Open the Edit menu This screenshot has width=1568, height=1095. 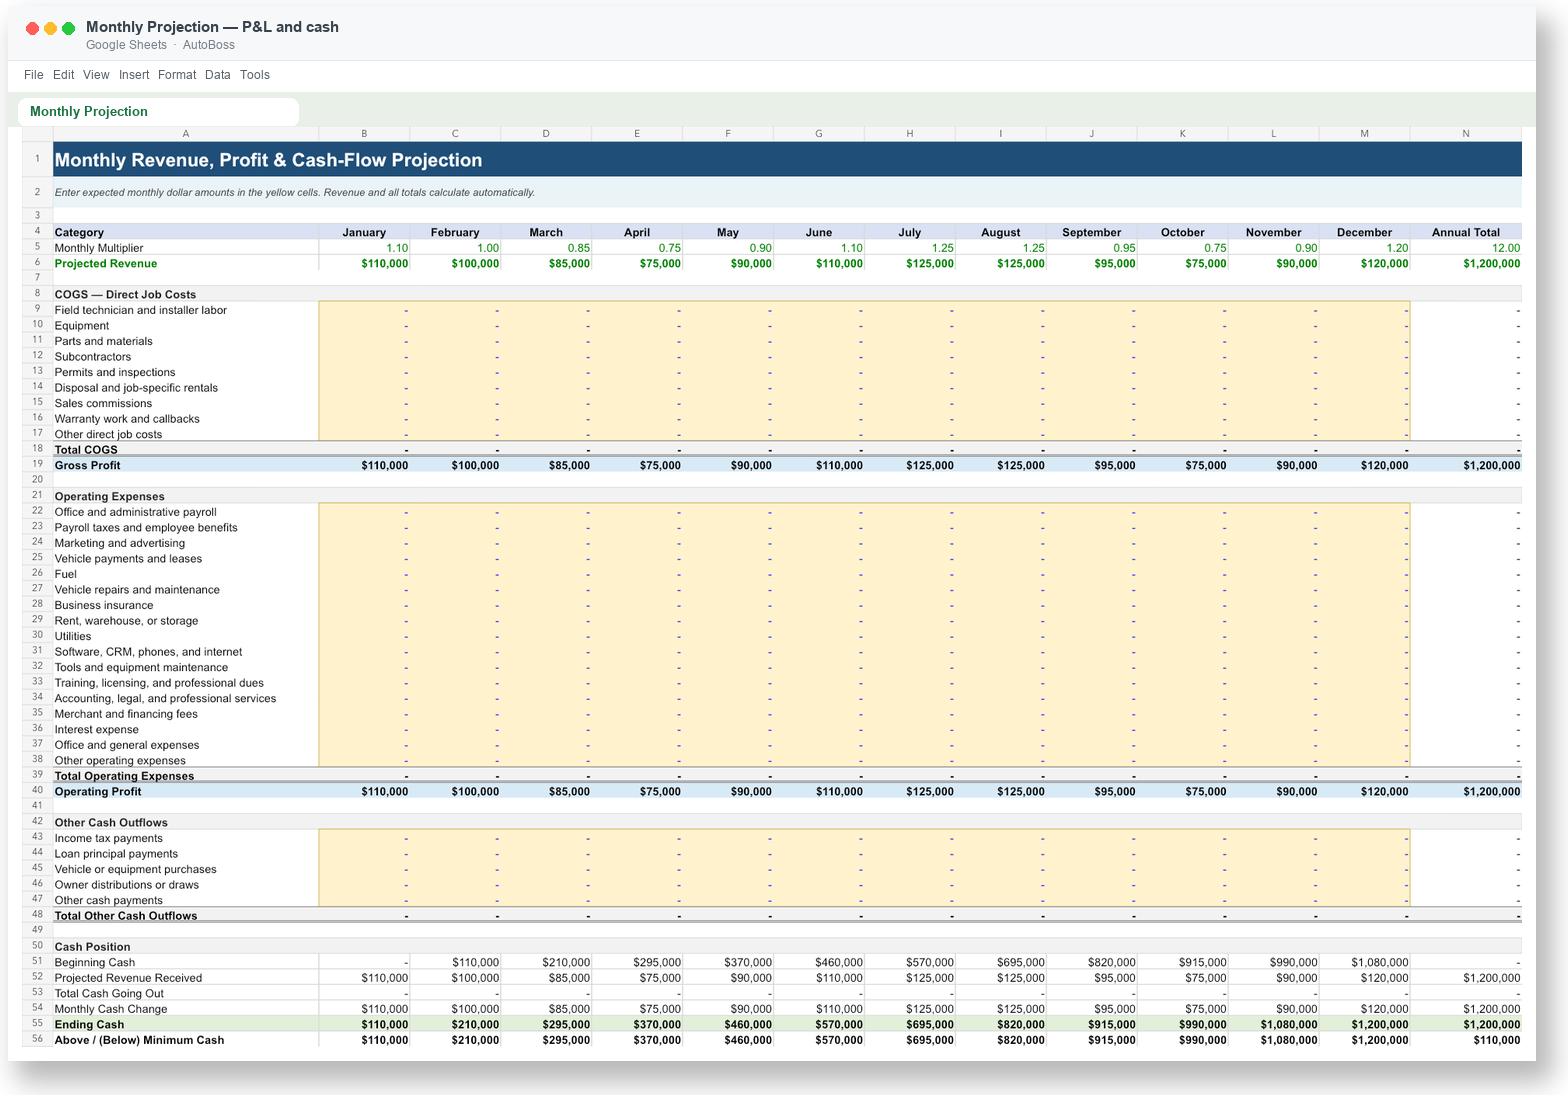coord(64,75)
